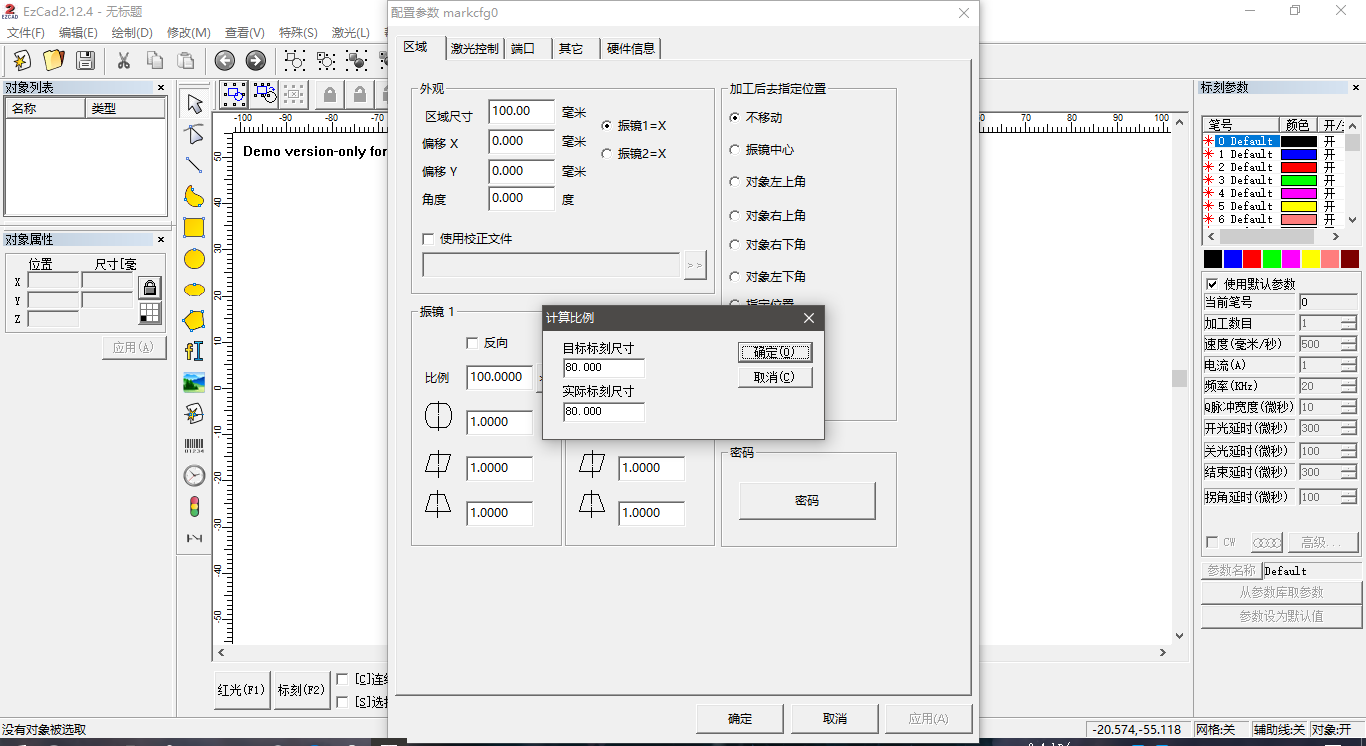The width and height of the screenshot is (1366, 746).
Task: Click the Redo right-arrow toolbar icon
Action: 256,60
